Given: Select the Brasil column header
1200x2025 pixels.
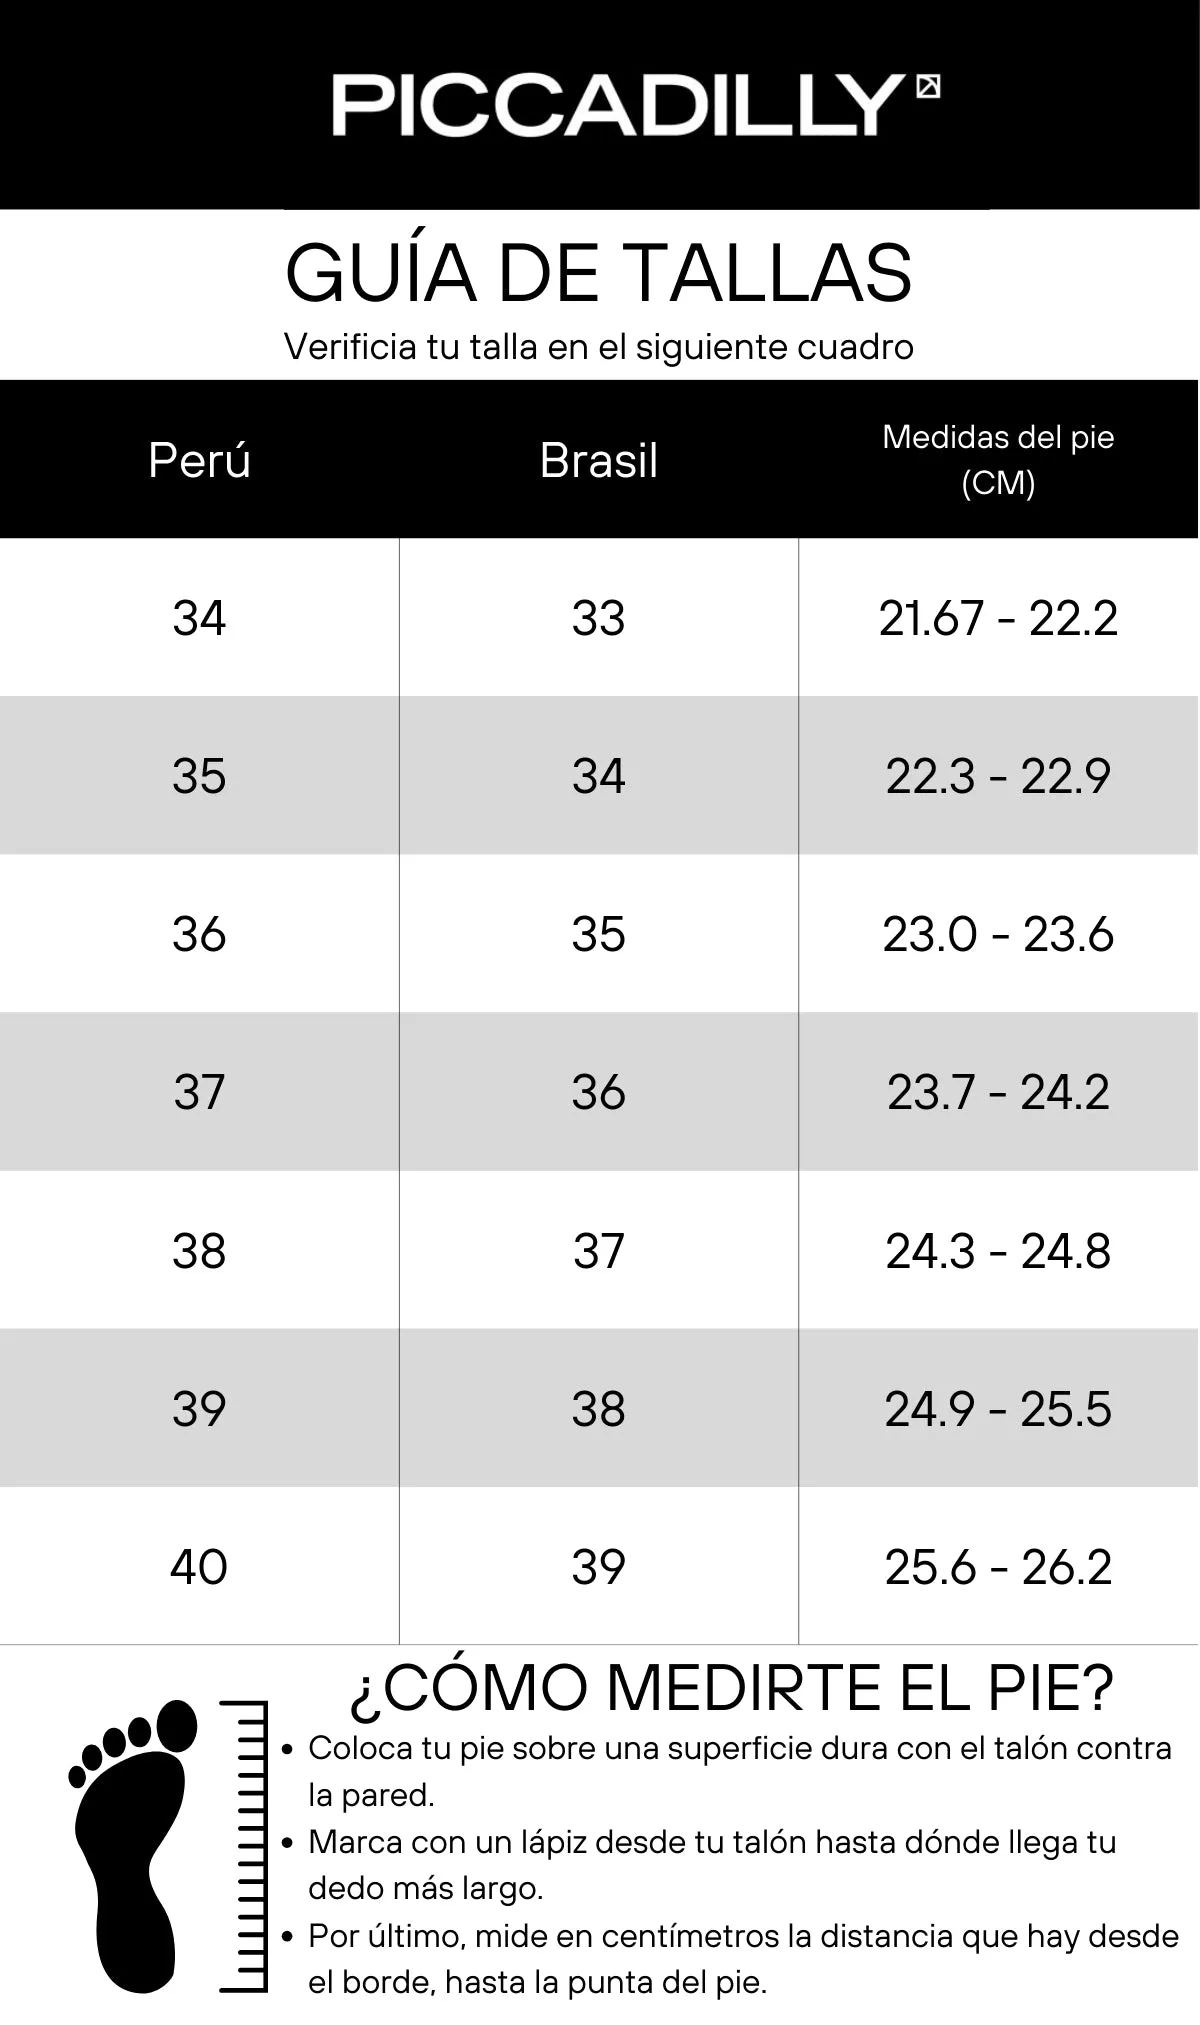Looking at the screenshot, I should (599, 460).
